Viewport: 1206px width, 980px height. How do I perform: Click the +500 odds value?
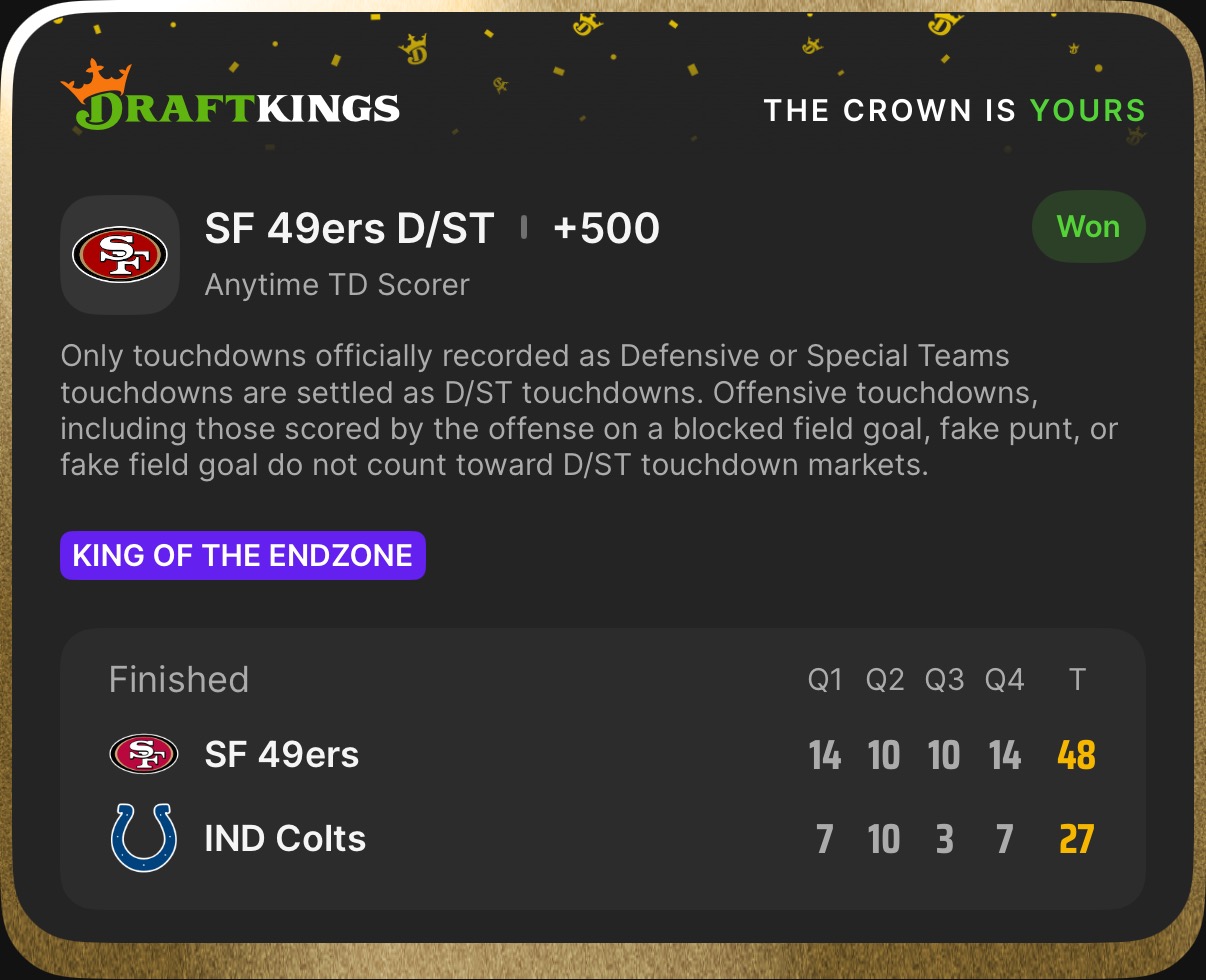(x=606, y=229)
